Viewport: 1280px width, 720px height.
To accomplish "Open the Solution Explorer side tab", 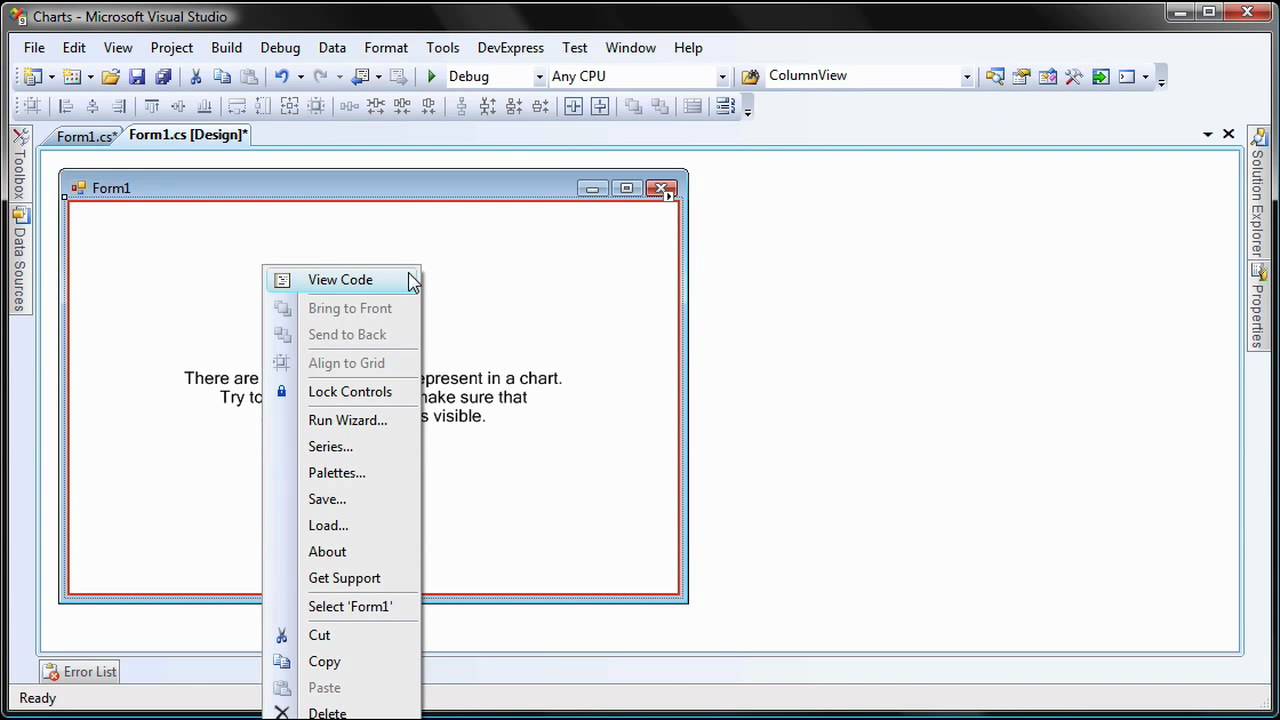I will pyautogui.click(x=1258, y=194).
